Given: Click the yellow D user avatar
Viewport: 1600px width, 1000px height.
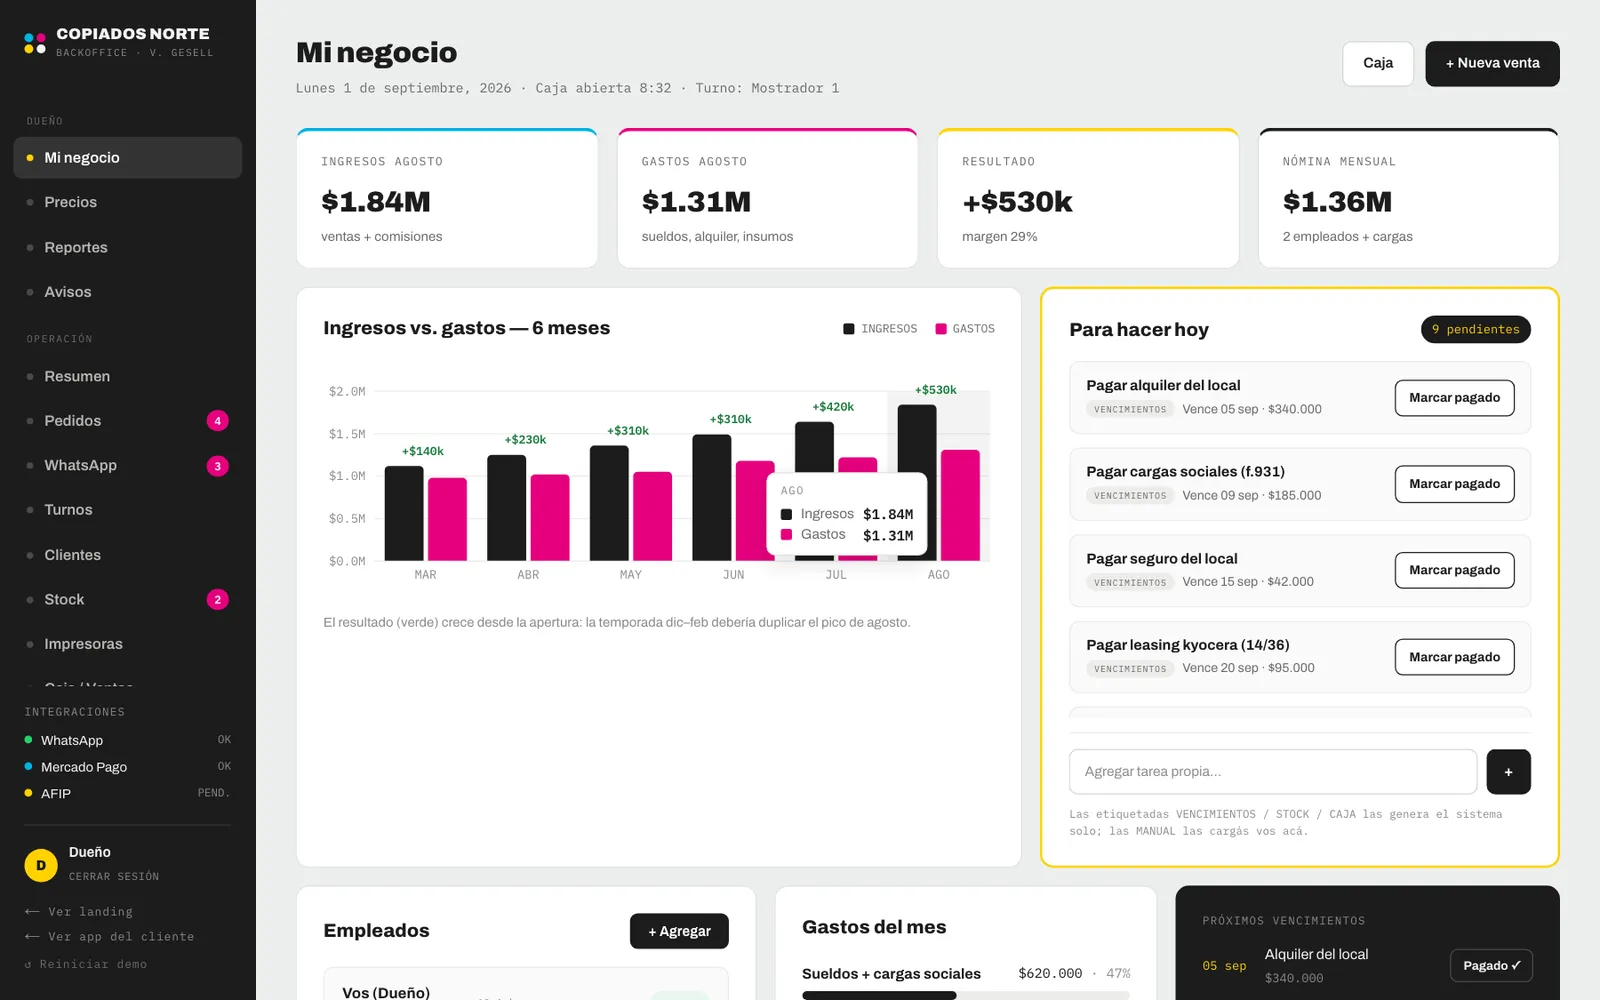Looking at the screenshot, I should 41,865.
